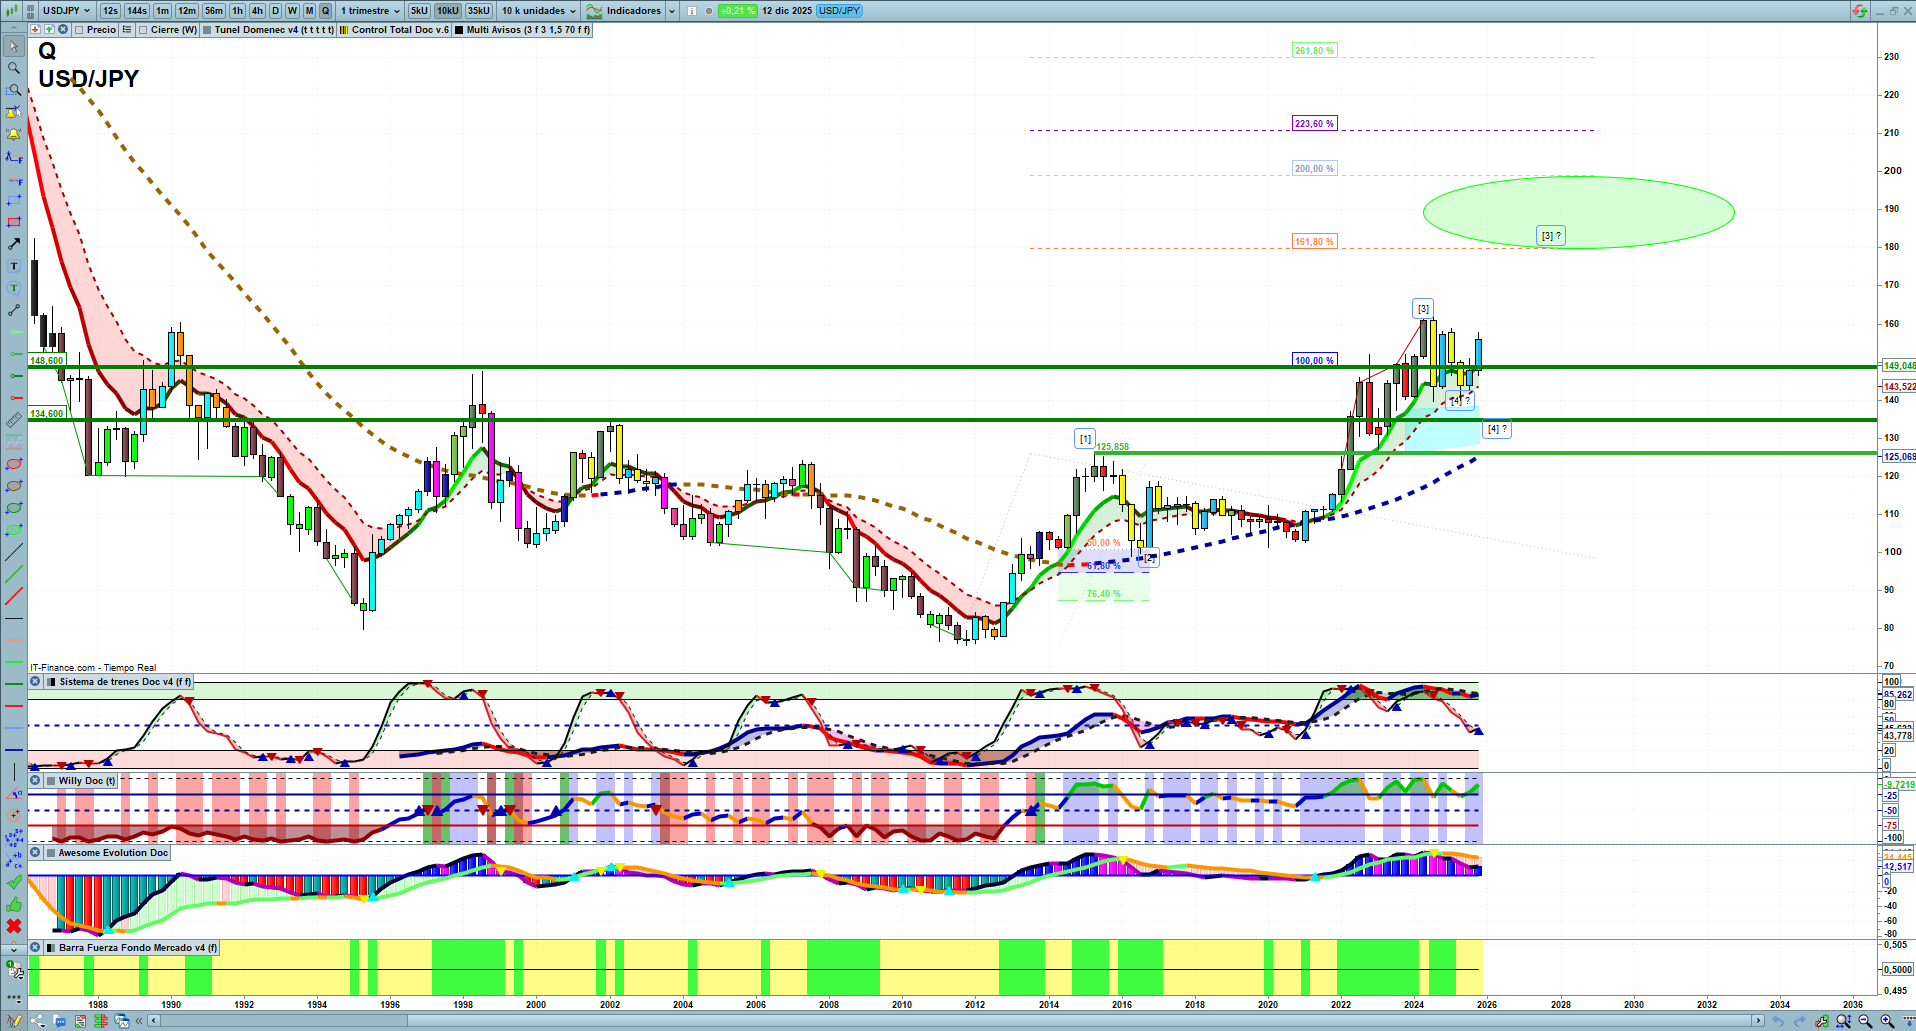
Task: Switch to the 1h timeframe
Action: click(x=237, y=11)
